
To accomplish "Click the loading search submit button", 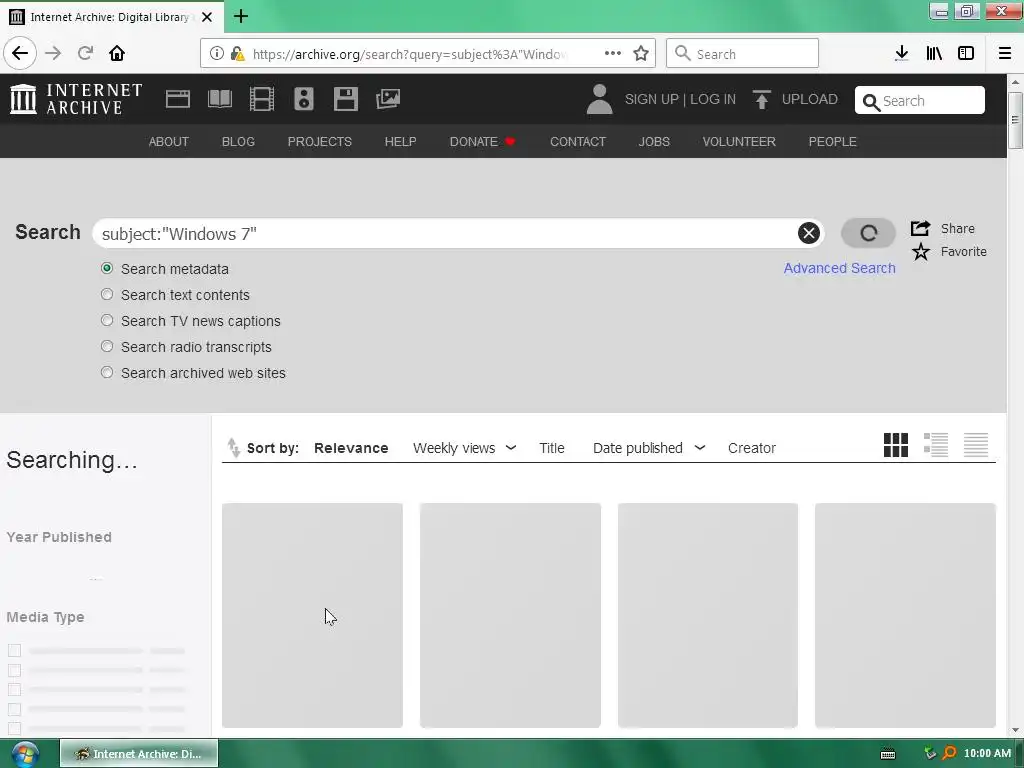I will (x=868, y=233).
